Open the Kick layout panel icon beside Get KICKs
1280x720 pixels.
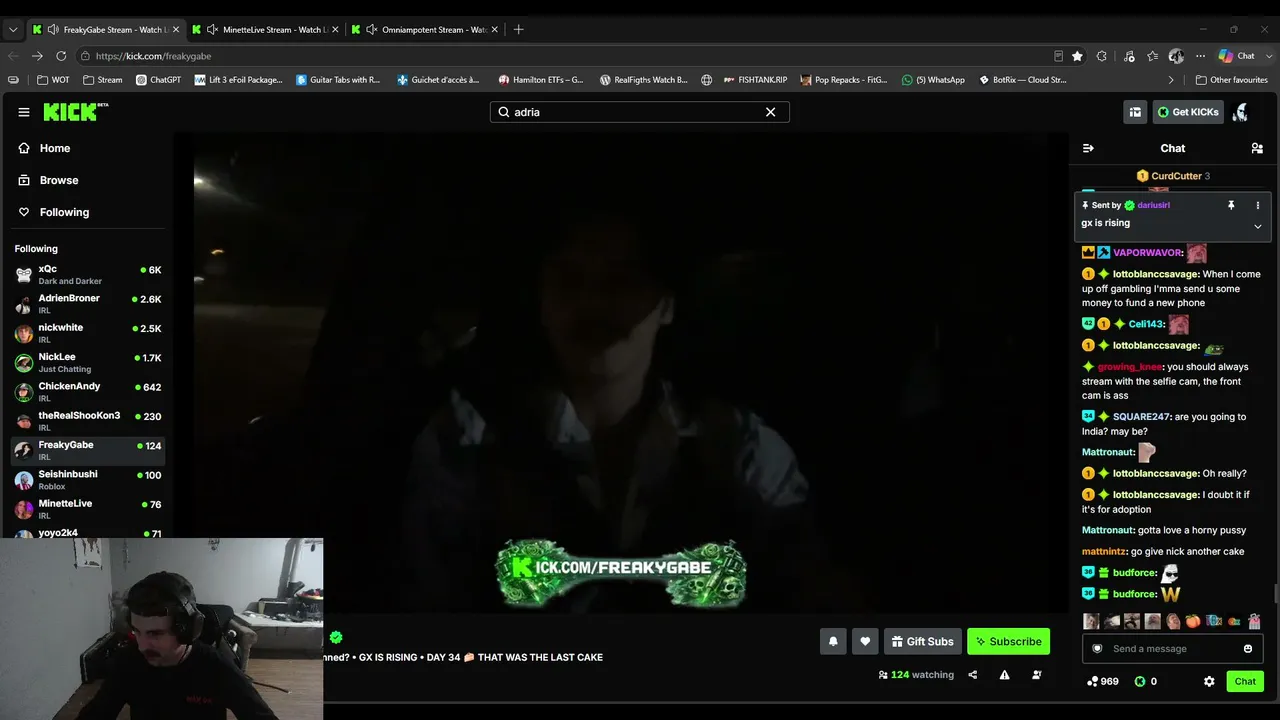(x=1135, y=112)
